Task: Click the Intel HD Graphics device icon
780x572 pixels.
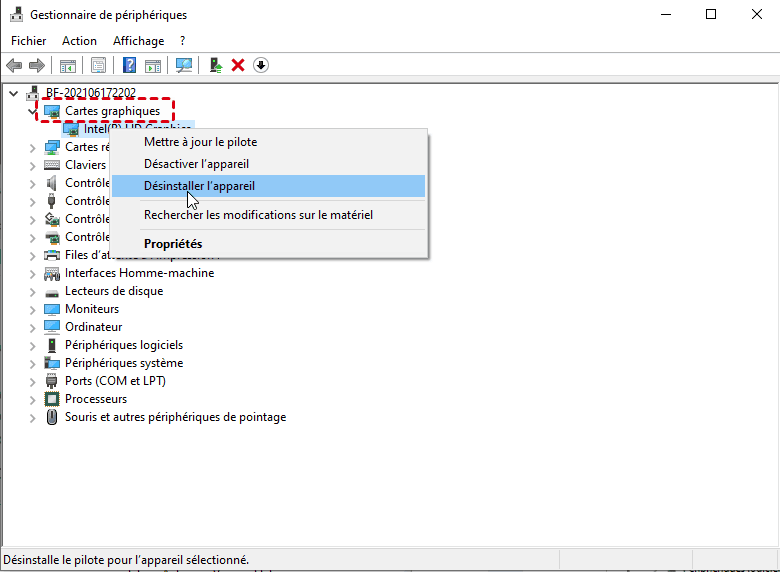Action: click(x=71, y=129)
